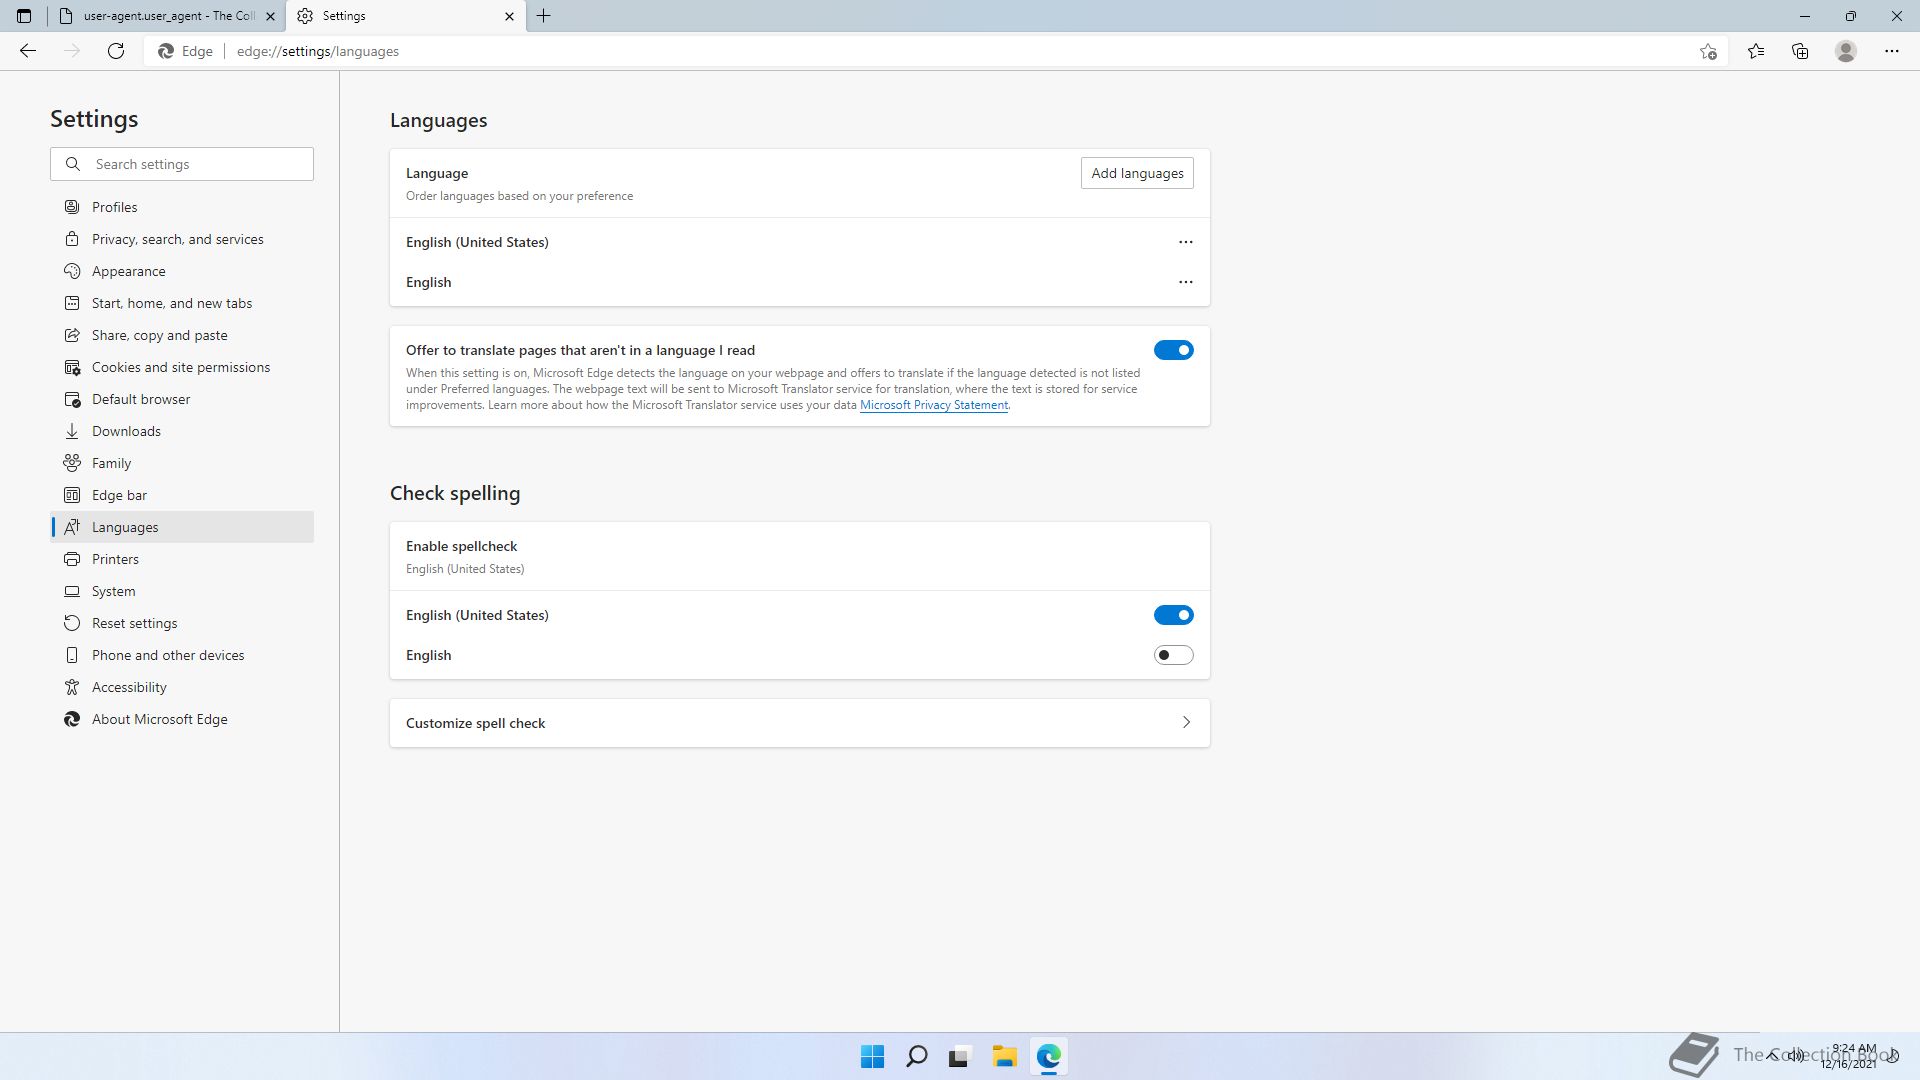Open File Explorer from the taskbar
The image size is (1920, 1080).
tap(1004, 1056)
